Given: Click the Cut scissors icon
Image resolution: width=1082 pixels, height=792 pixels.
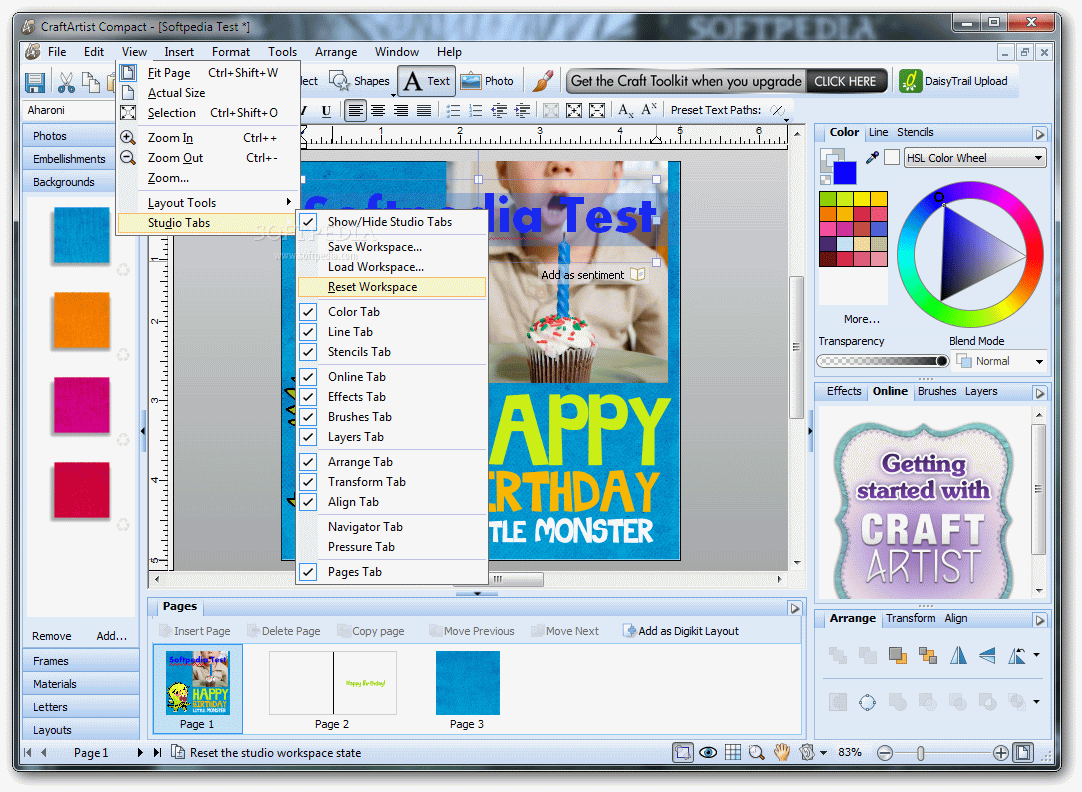Looking at the screenshot, I should pos(66,82).
